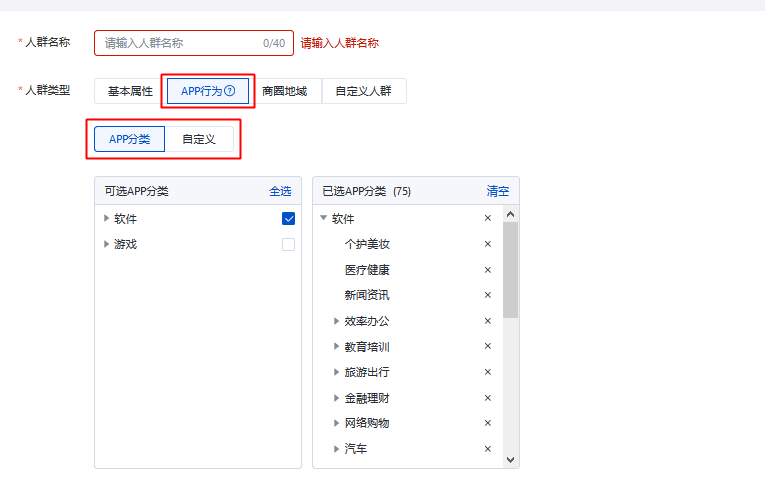This screenshot has height=479, width=765.
Task: Expand the 汽车 subcategory
Action: point(336,449)
